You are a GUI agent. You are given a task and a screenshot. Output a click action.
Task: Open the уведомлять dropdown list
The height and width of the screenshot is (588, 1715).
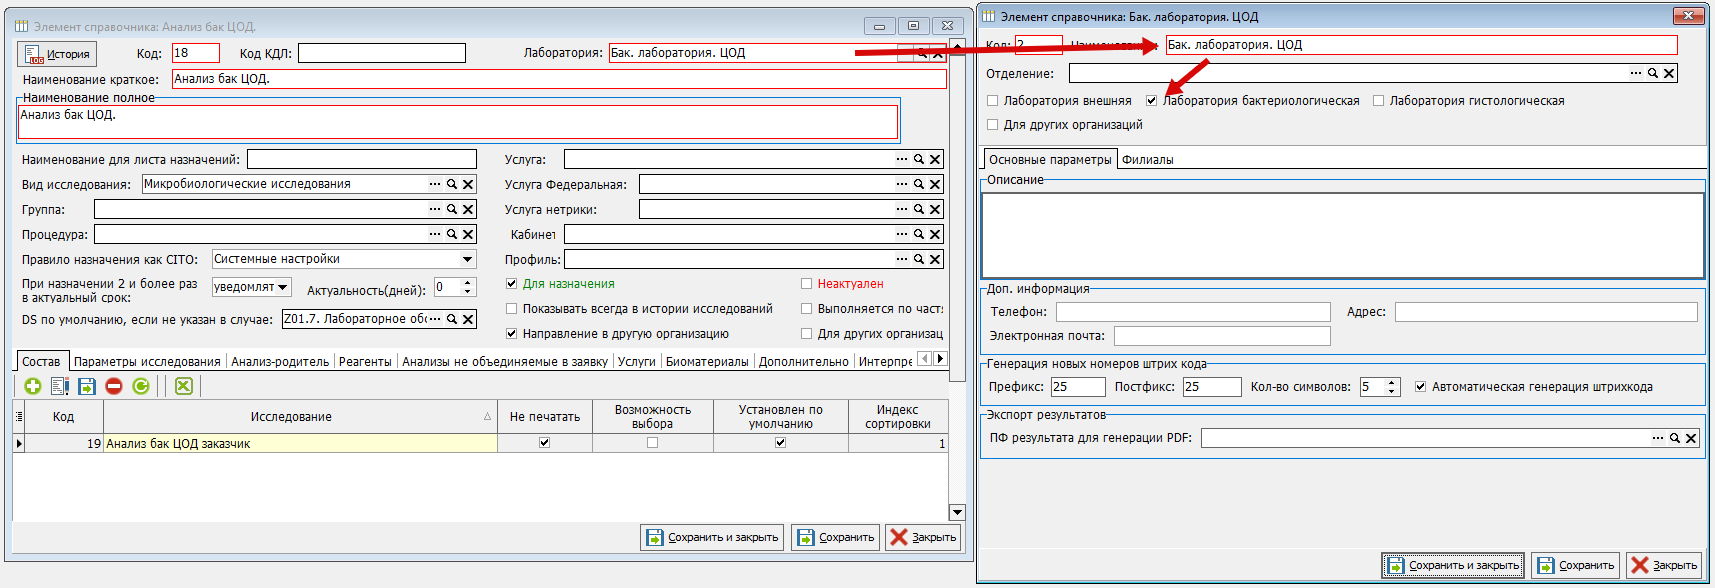pyautogui.click(x=283, y=287)
